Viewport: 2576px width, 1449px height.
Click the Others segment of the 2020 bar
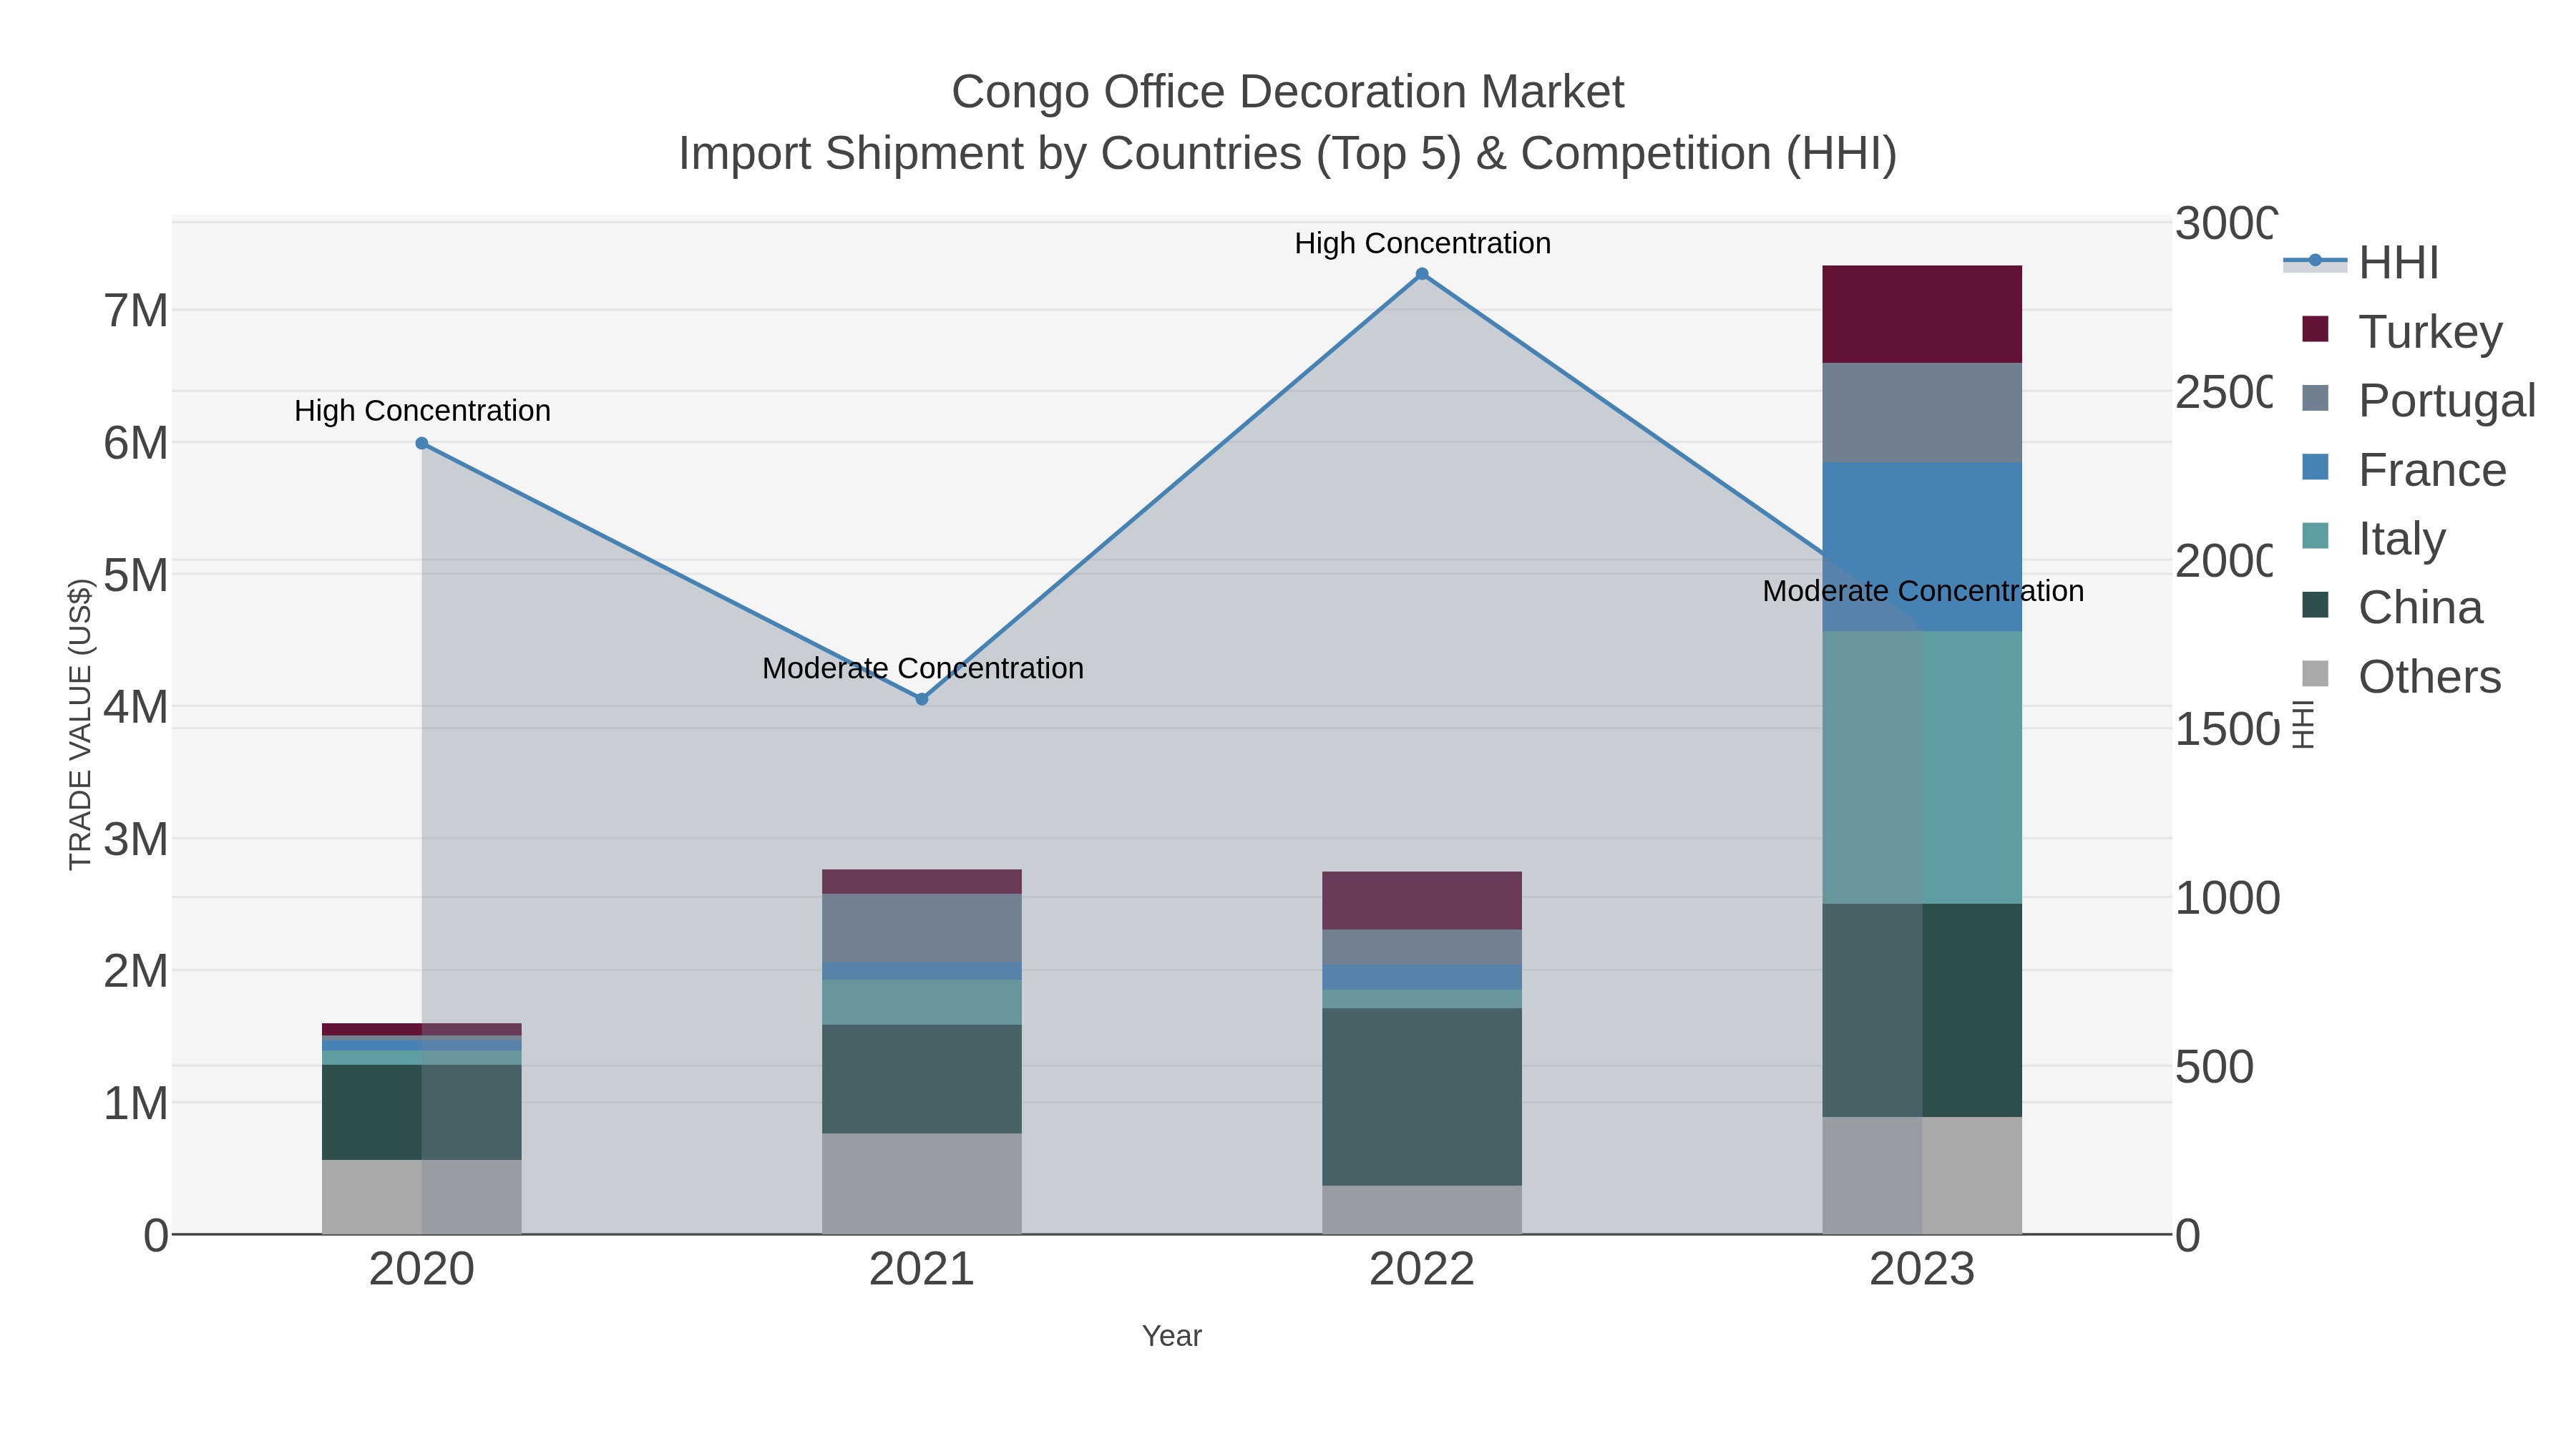422,1197
